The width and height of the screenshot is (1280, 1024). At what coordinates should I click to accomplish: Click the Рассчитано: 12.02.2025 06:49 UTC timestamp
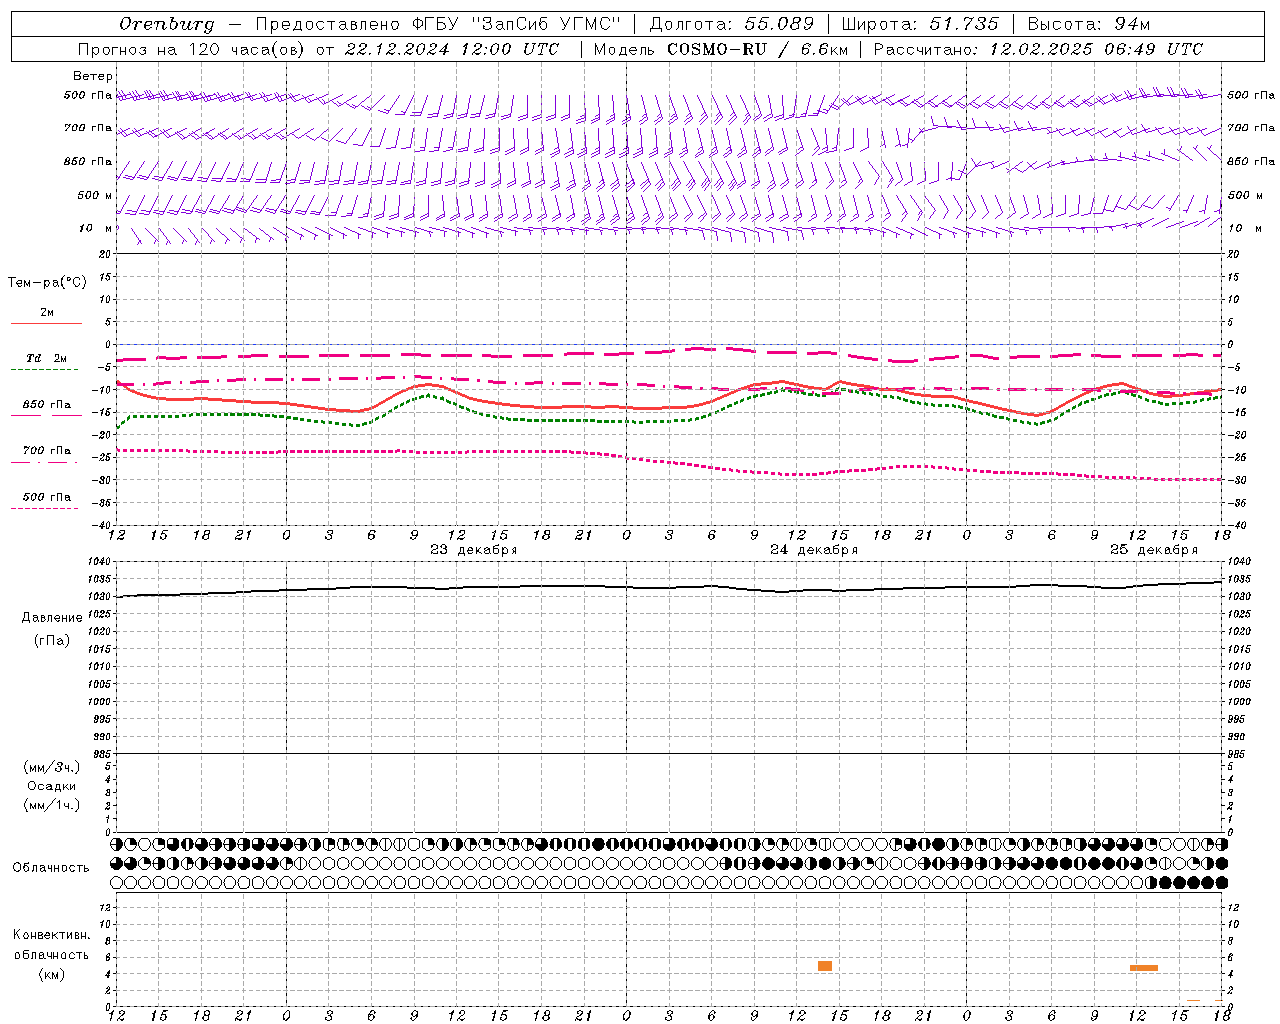(1038, 49)
